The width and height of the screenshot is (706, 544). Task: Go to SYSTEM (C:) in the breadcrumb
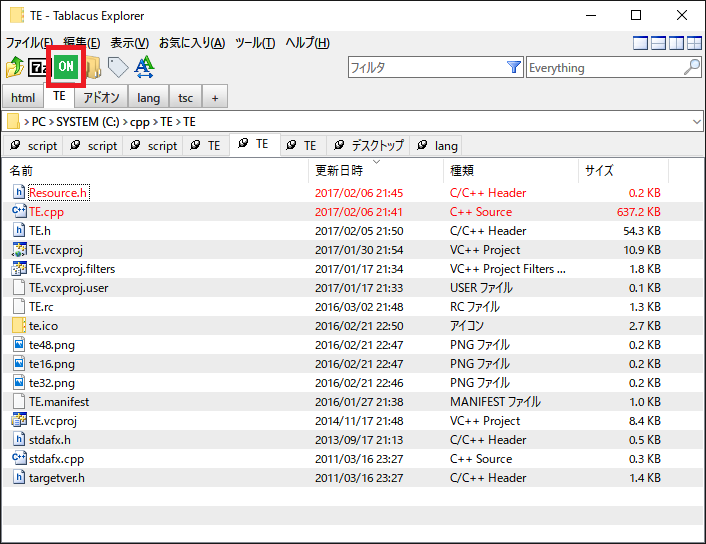[x=88, y=122]
